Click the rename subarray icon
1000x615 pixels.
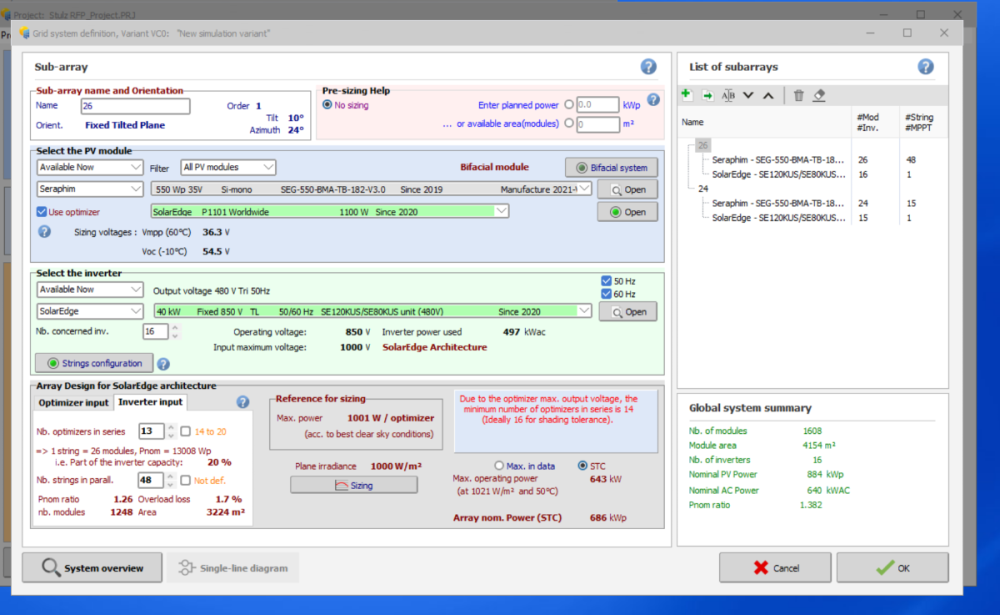(x=728, y=95)
